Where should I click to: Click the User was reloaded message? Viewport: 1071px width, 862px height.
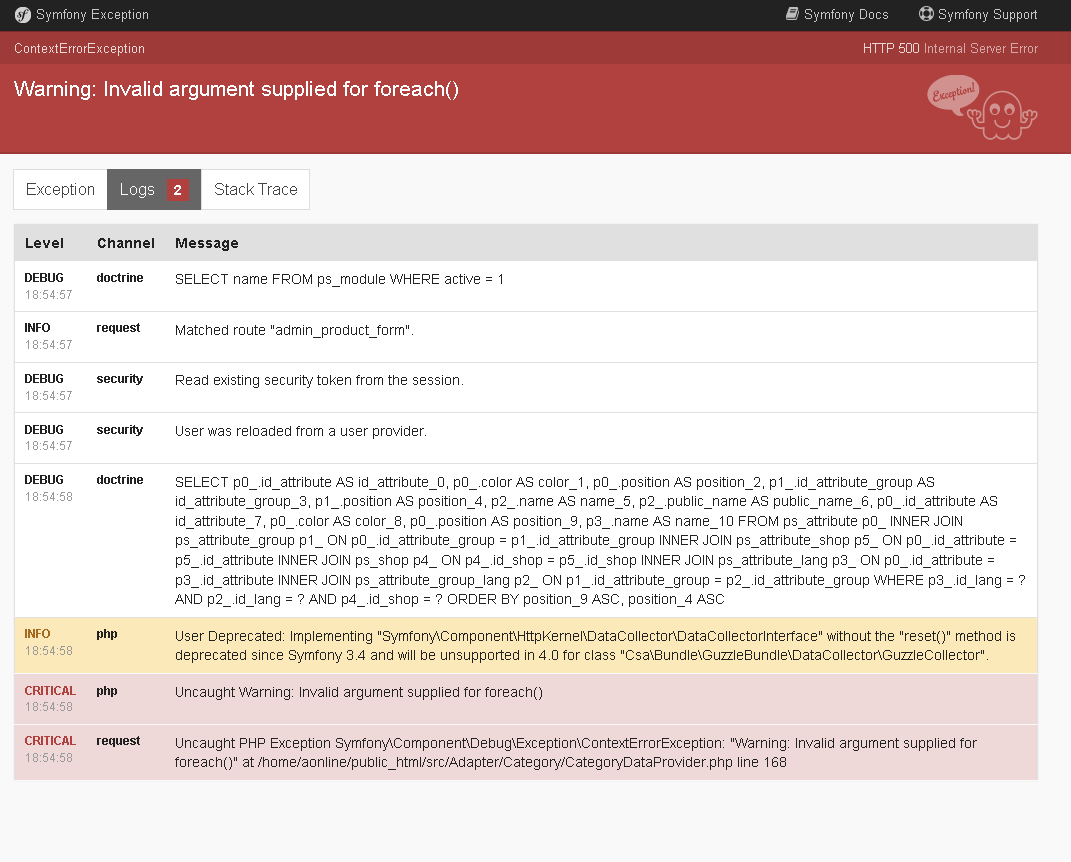(x=301, y=432)
